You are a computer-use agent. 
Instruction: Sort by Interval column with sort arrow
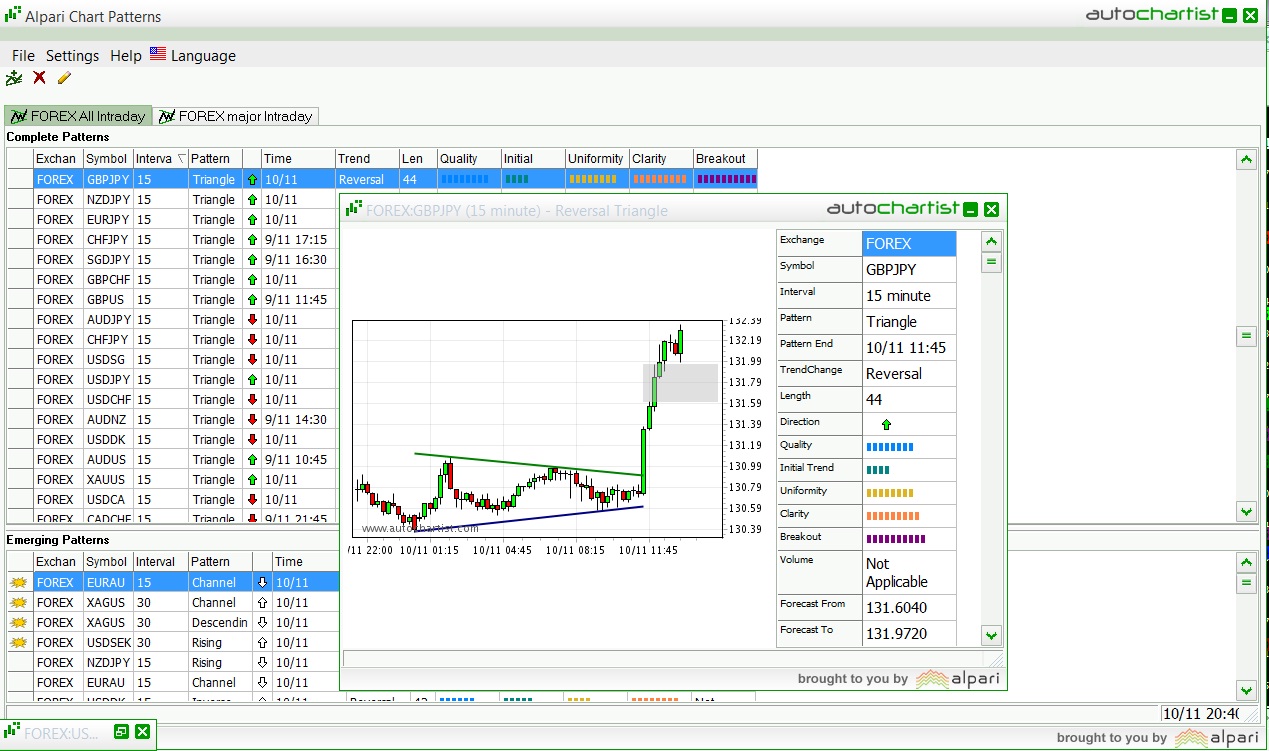(161, 158)
